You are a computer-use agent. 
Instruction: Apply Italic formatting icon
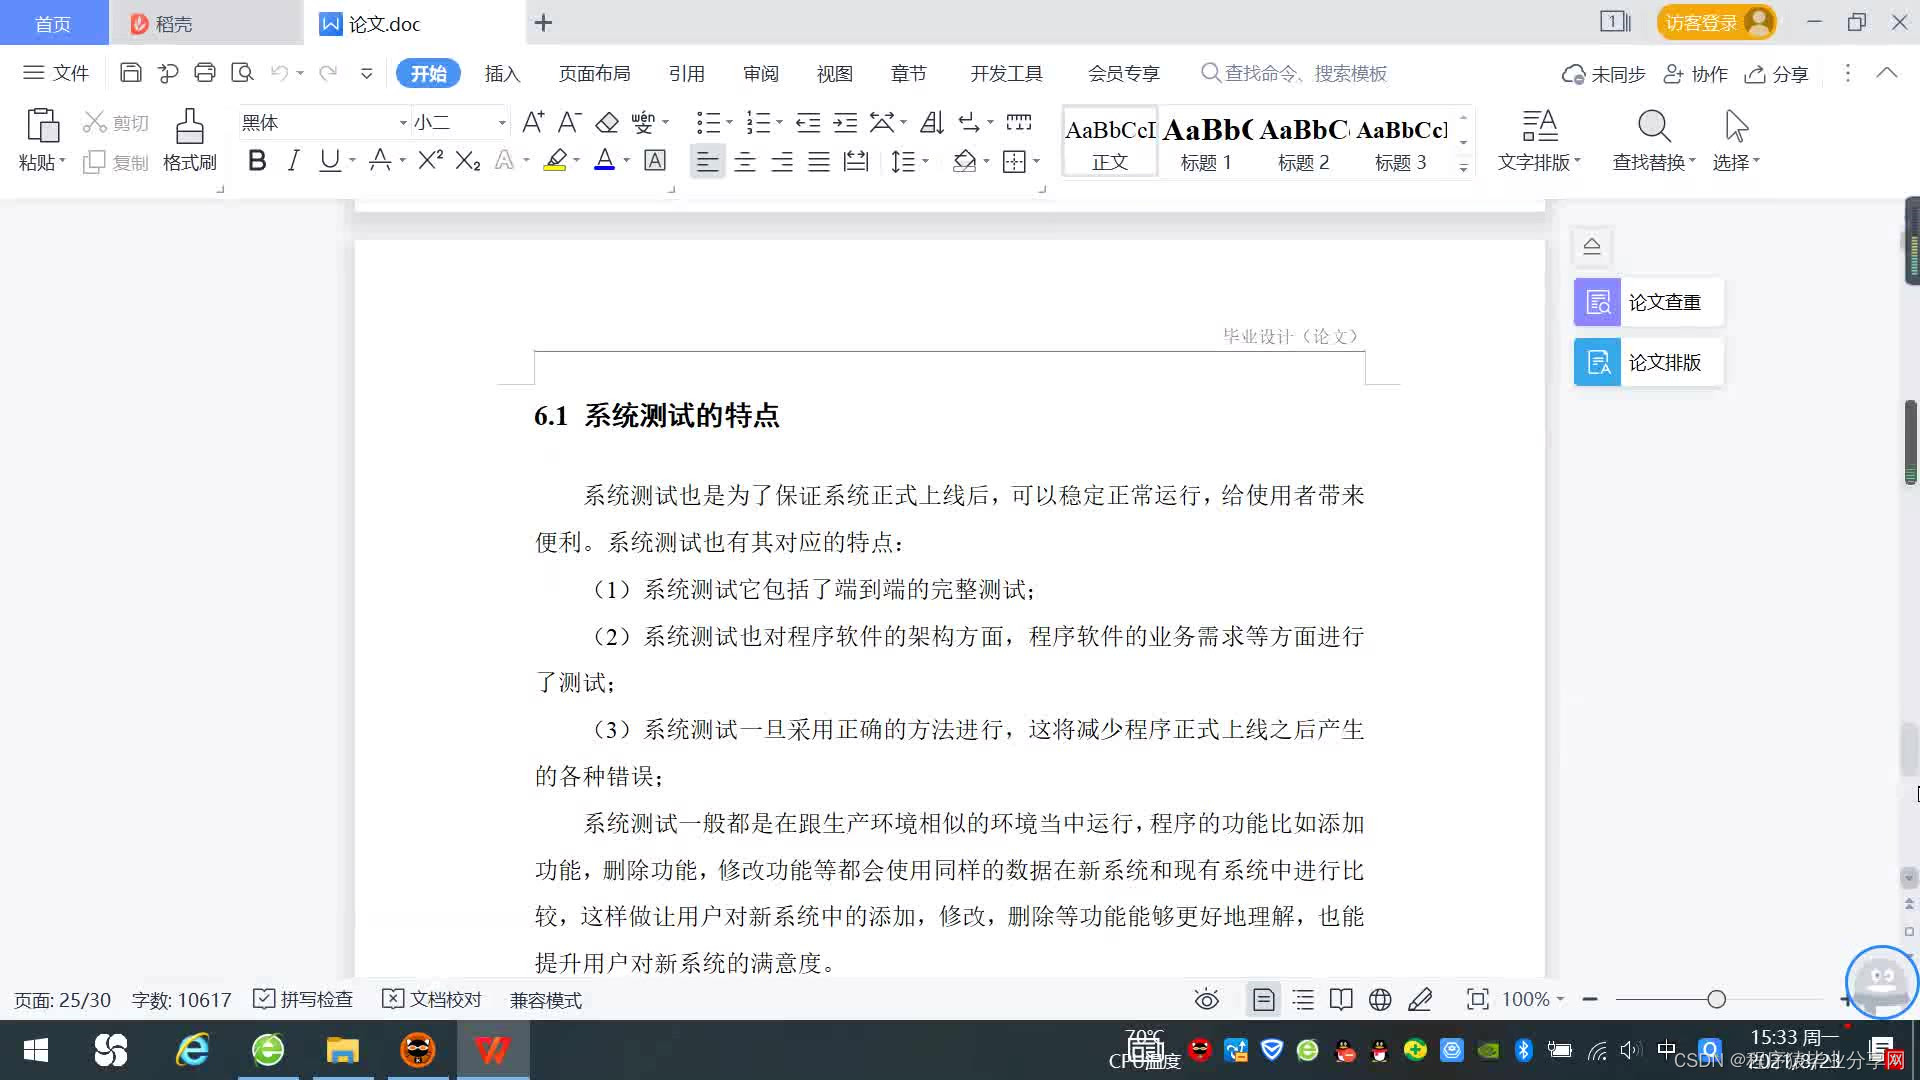tap(293, 161)
